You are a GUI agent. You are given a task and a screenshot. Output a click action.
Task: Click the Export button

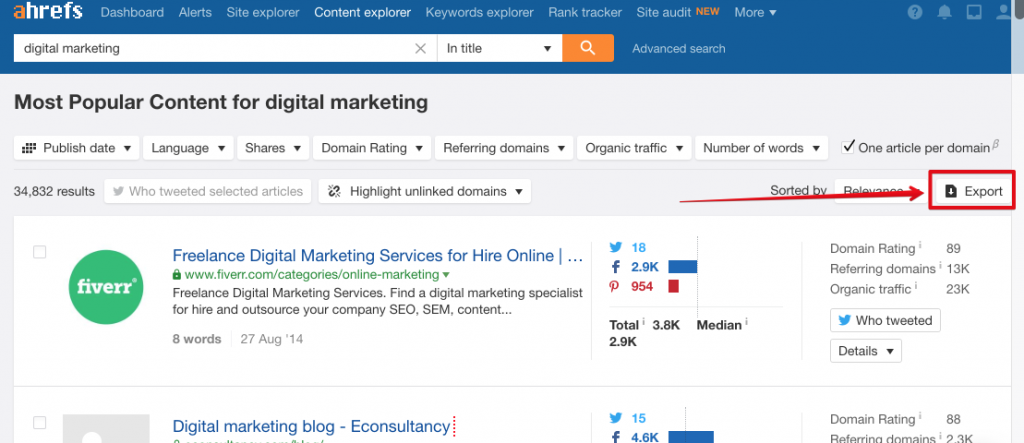point(973,191)
